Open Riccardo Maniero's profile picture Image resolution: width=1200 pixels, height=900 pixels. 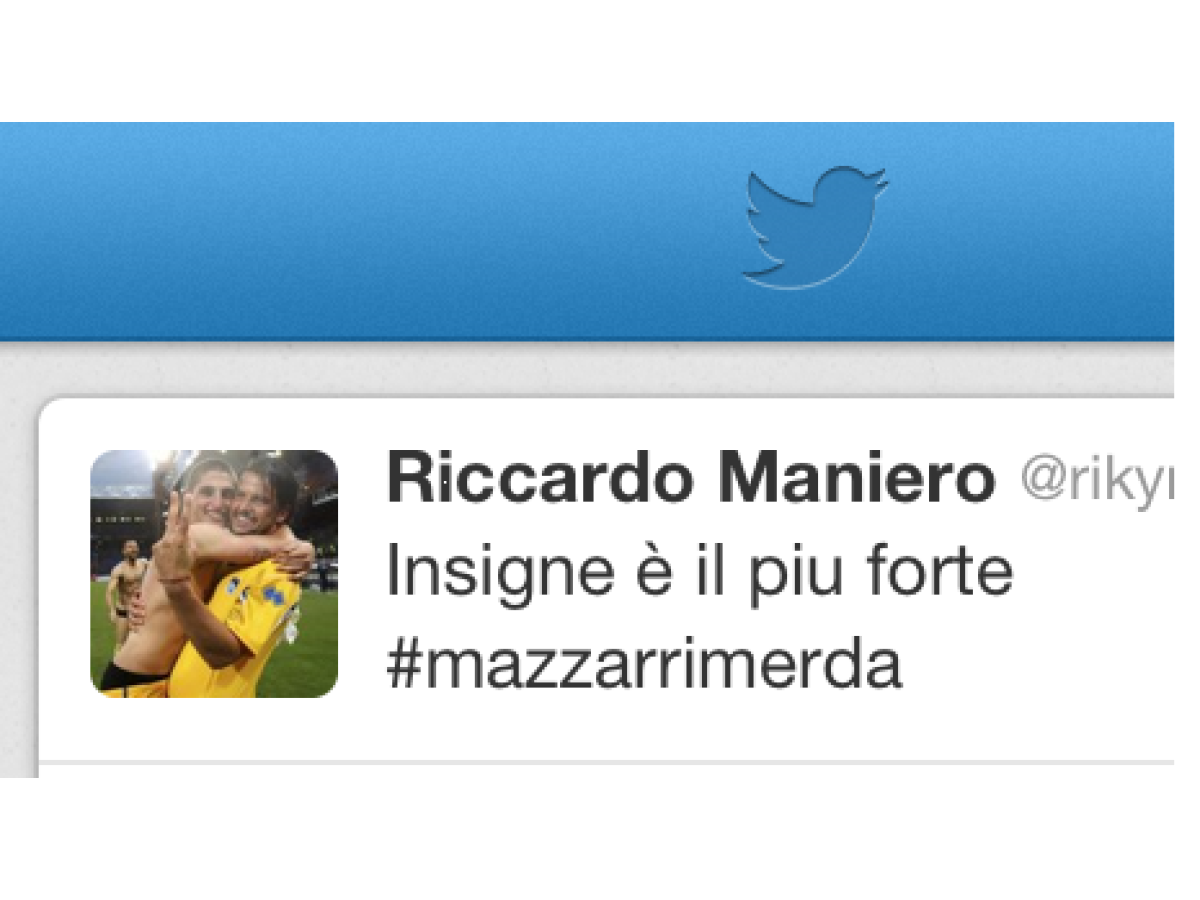coord(214,573)
